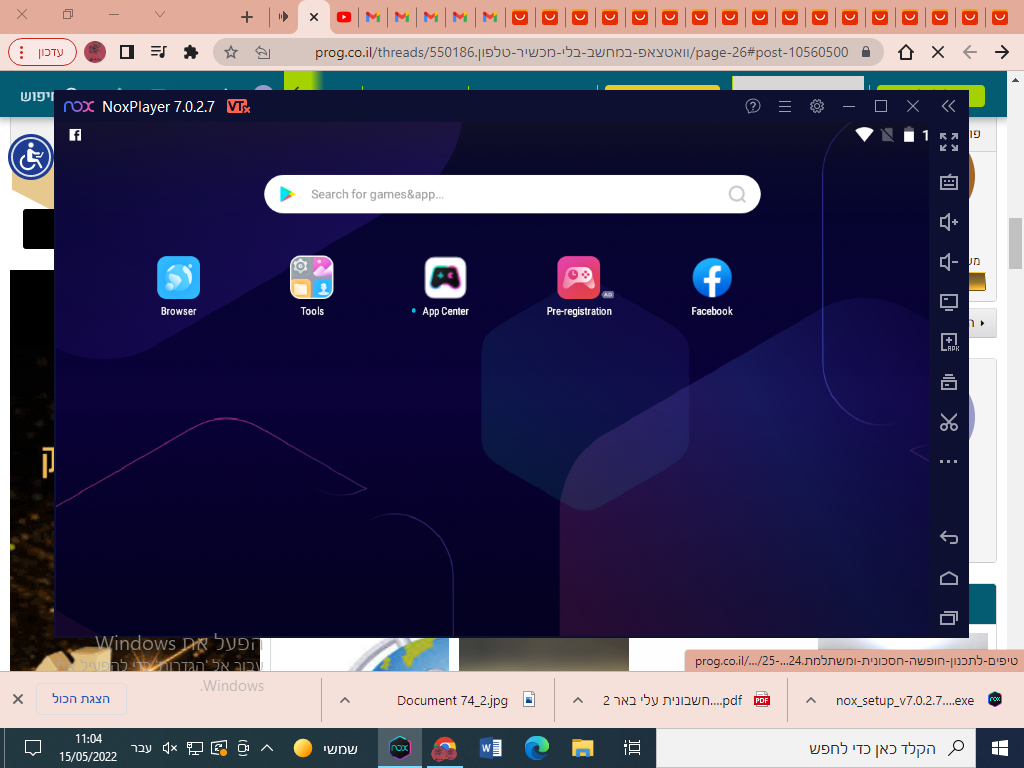
Task: Open the downloaded חשבונית pdf file
Action: tap(673, 700)
